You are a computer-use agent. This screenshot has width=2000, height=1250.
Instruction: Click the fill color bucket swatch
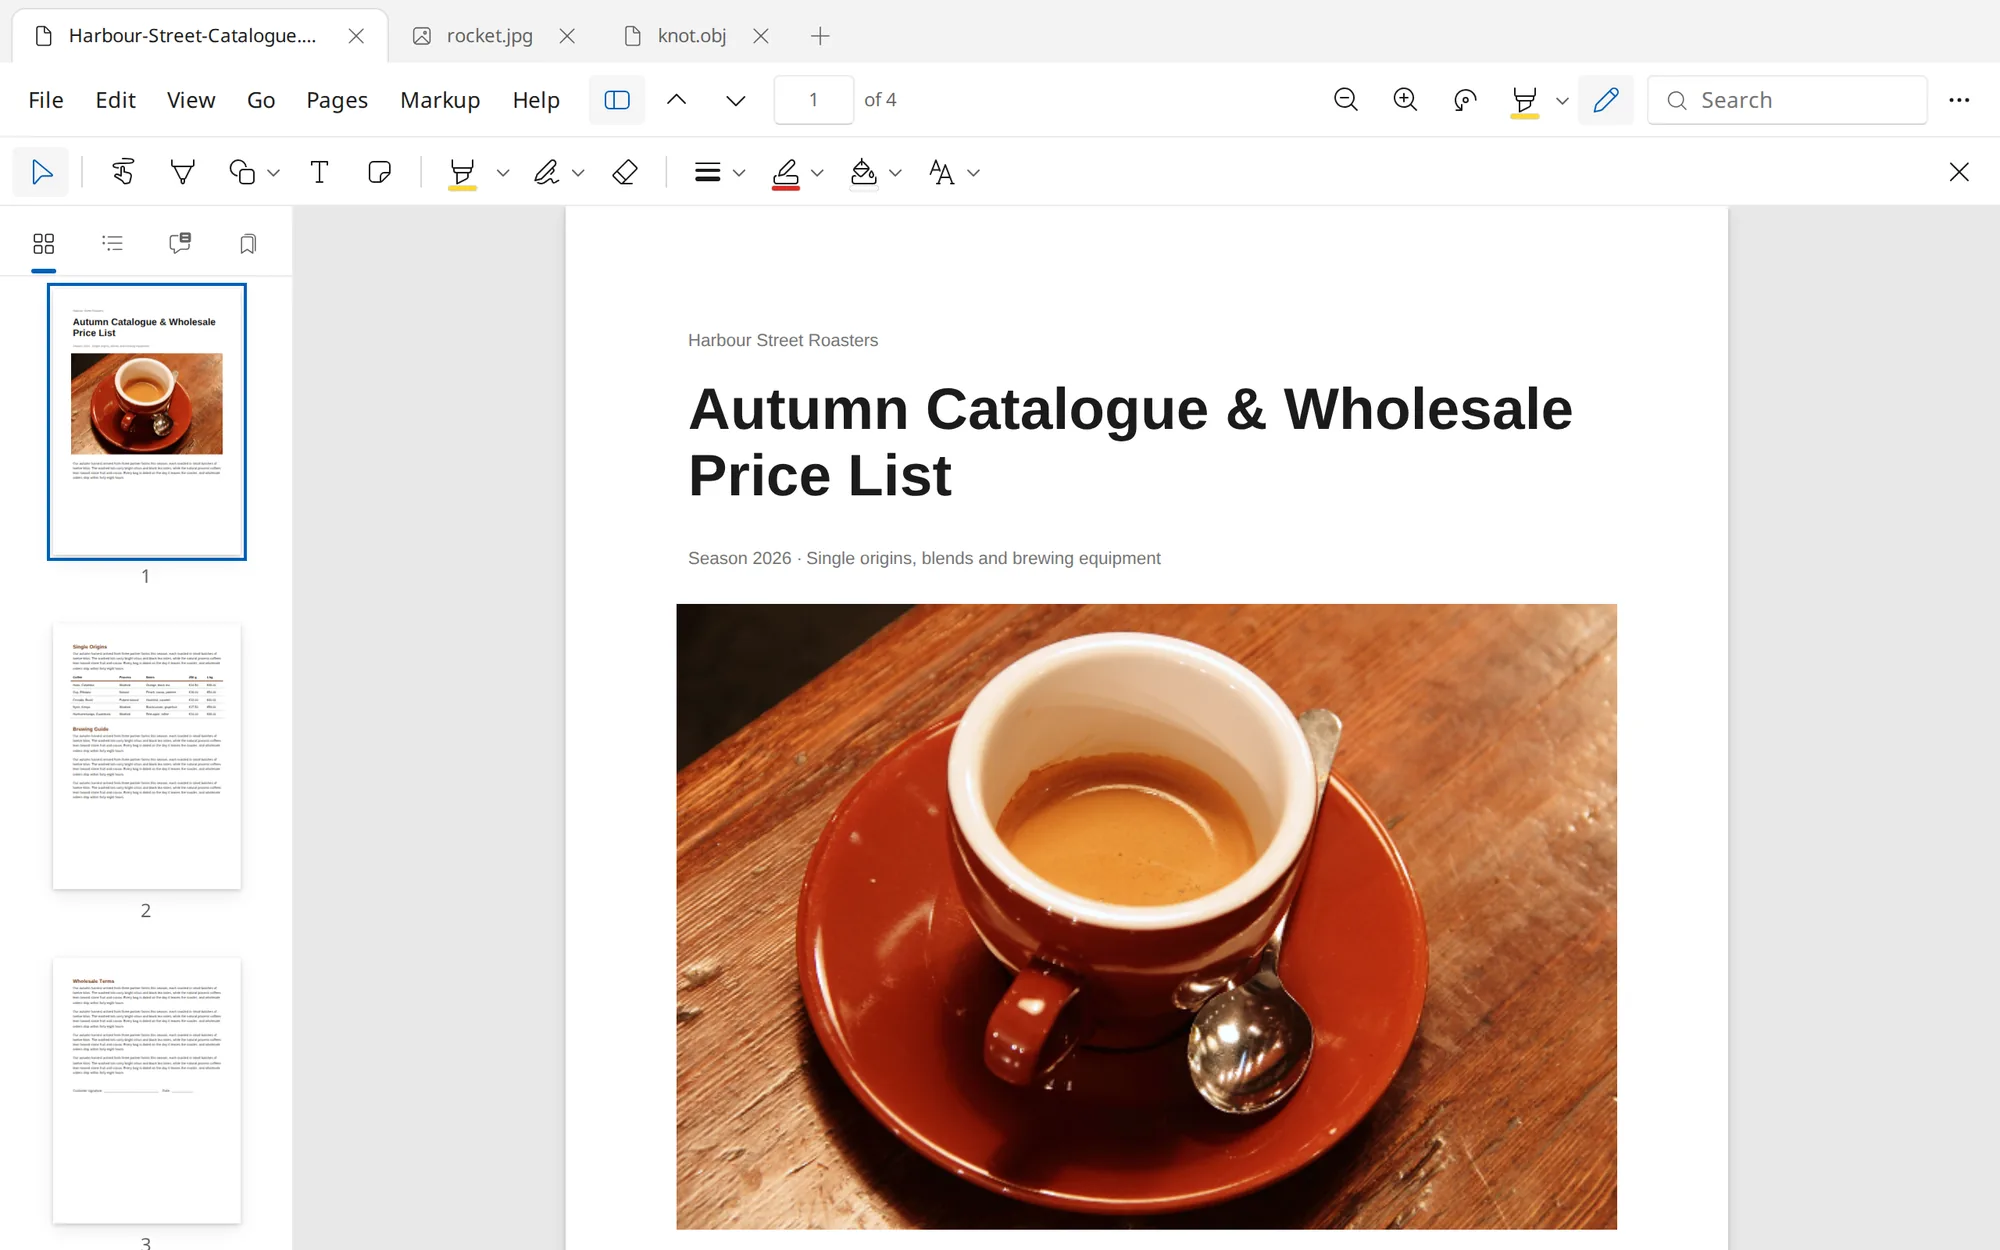tap(863, 173)
